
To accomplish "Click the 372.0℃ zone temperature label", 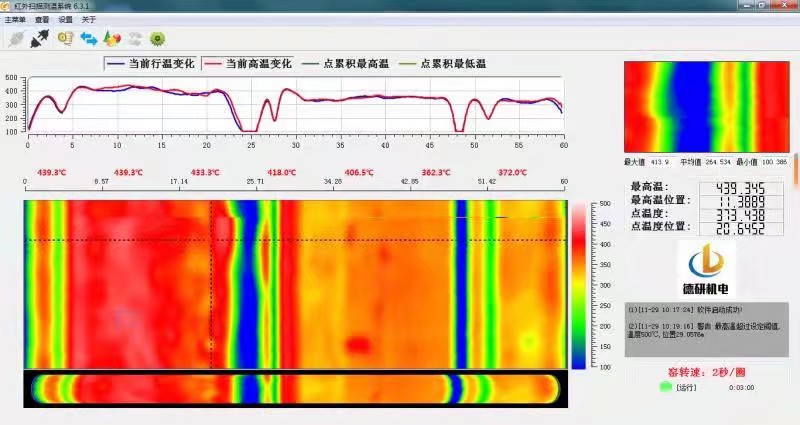I will pos(512,172).
